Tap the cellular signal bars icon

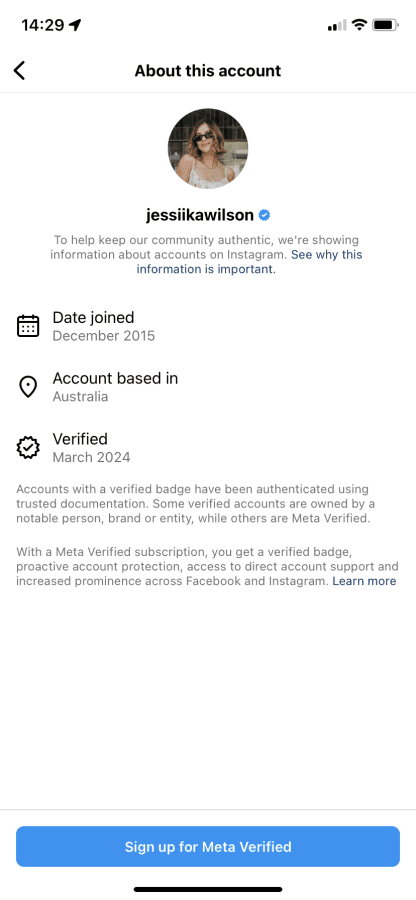tap(337, 25)
